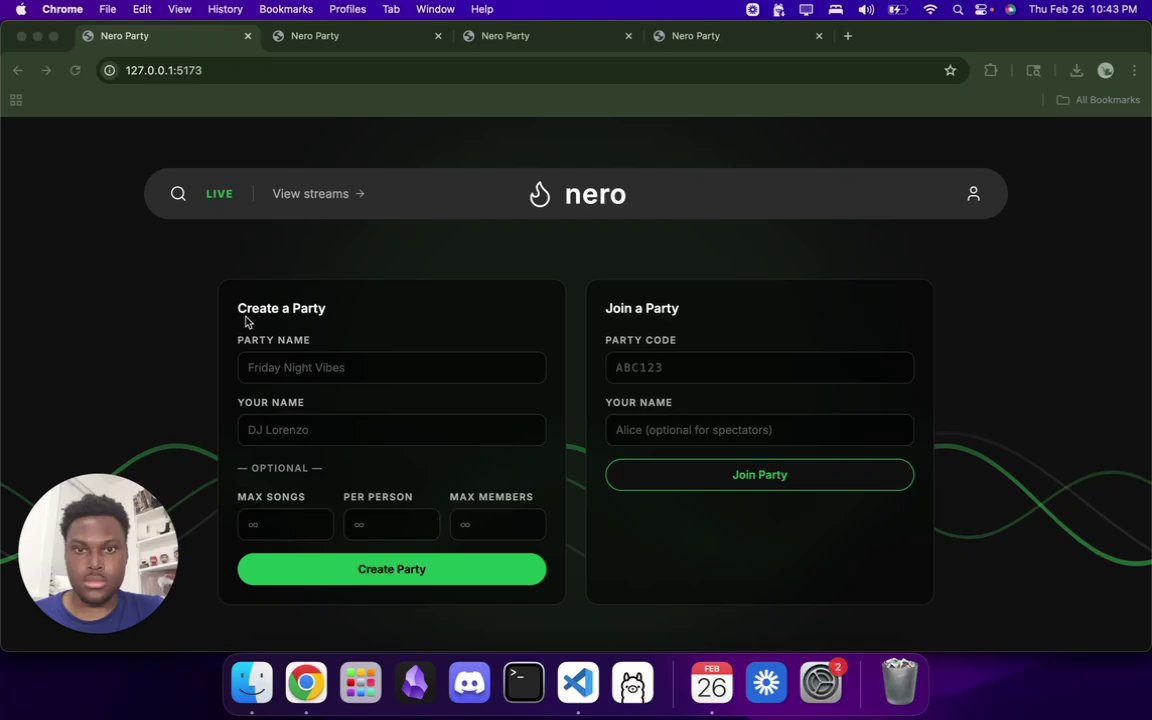Open the Trash in the dock
This screenshot has width=1152, height=720.
click(x=900, y=683)
